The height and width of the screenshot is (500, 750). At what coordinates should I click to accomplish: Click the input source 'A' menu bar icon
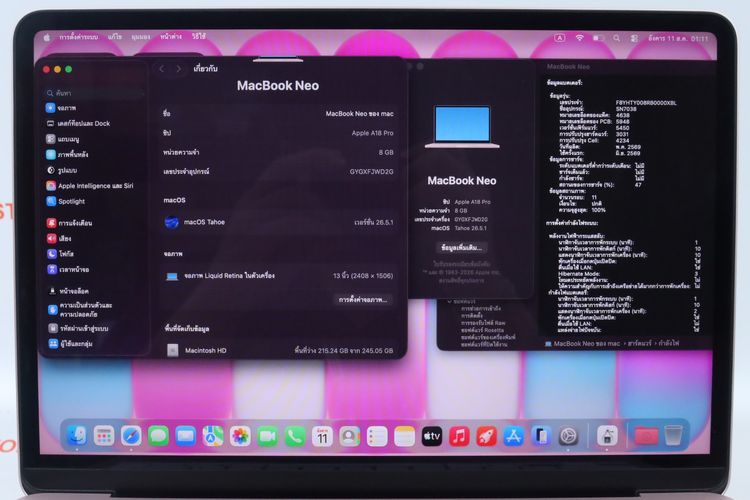pyautogui.click(x=560, y=38)
